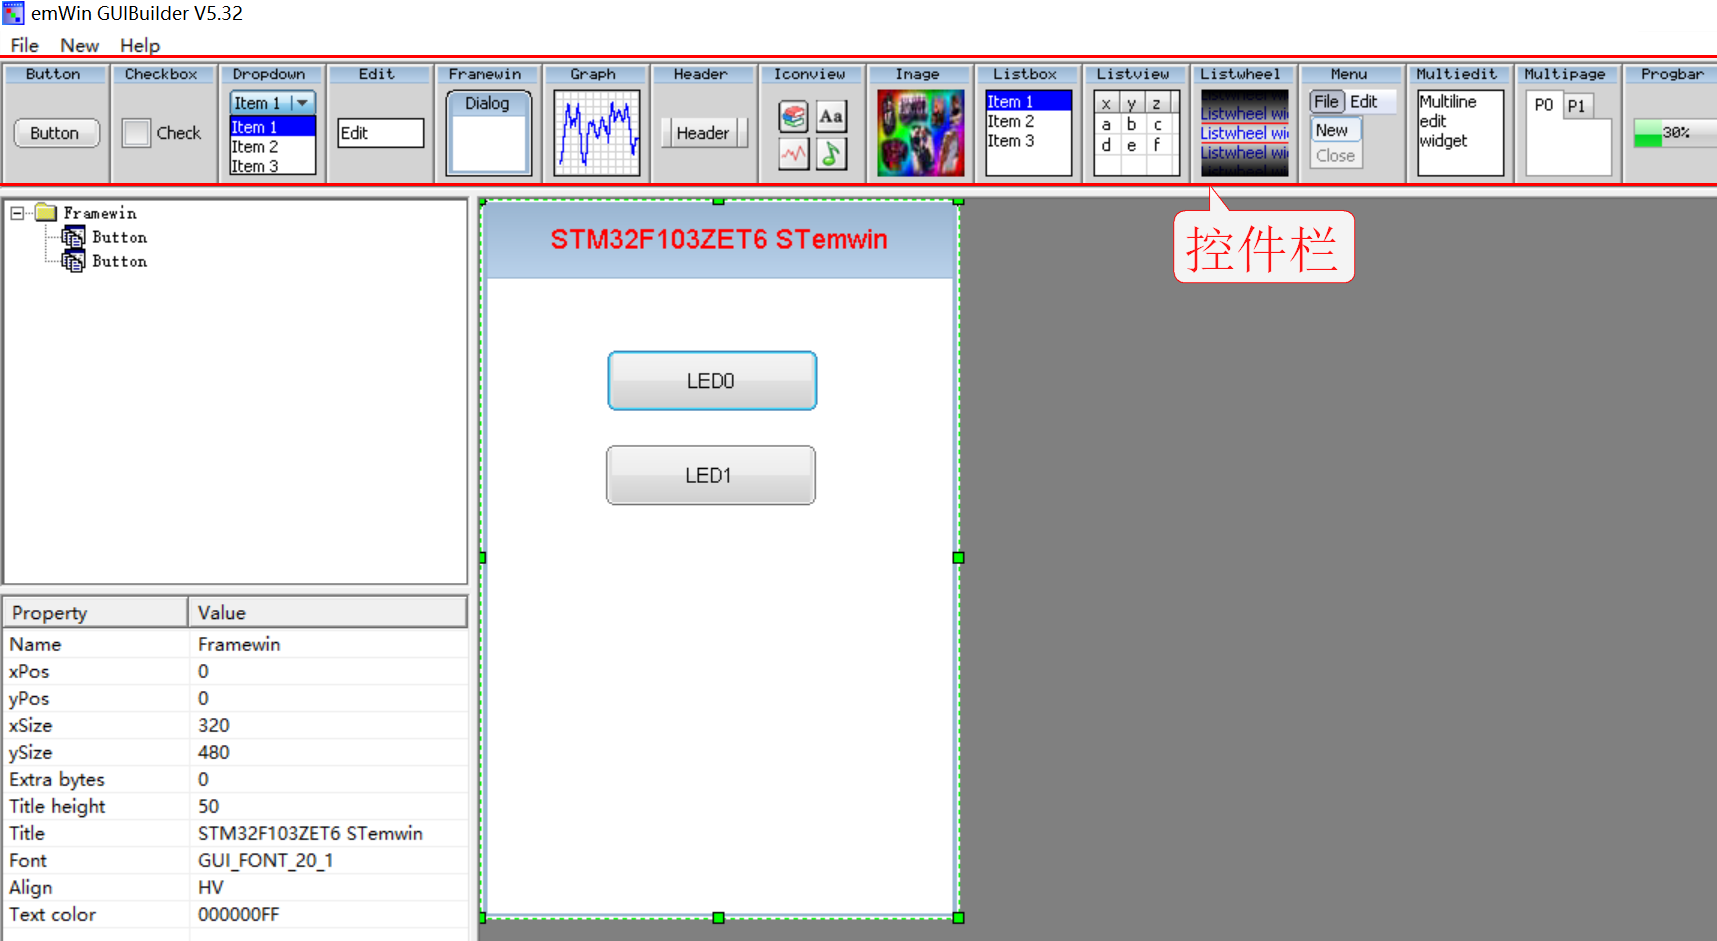
Task: Click the Value column header
Action: click(328, 612)
